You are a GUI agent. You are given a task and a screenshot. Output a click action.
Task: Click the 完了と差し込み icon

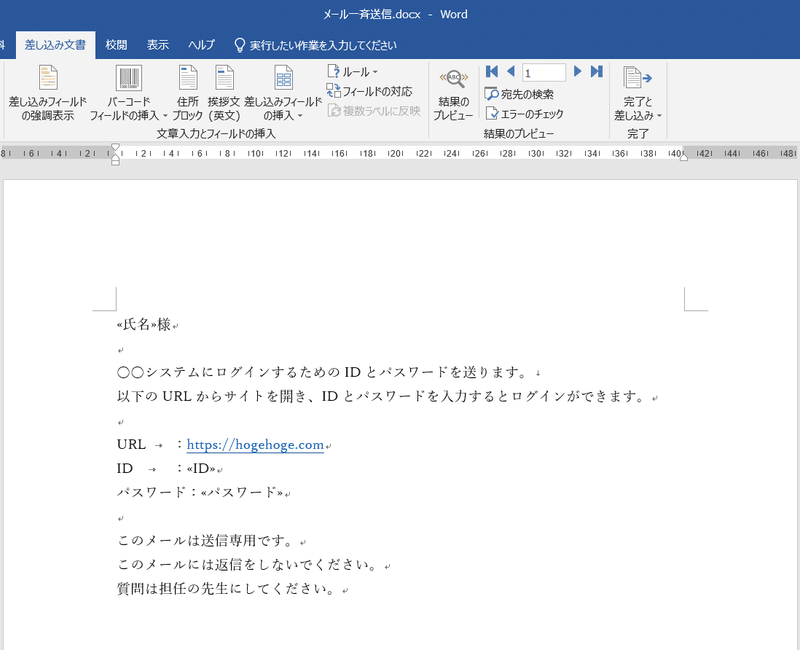[x=638, y=80]
